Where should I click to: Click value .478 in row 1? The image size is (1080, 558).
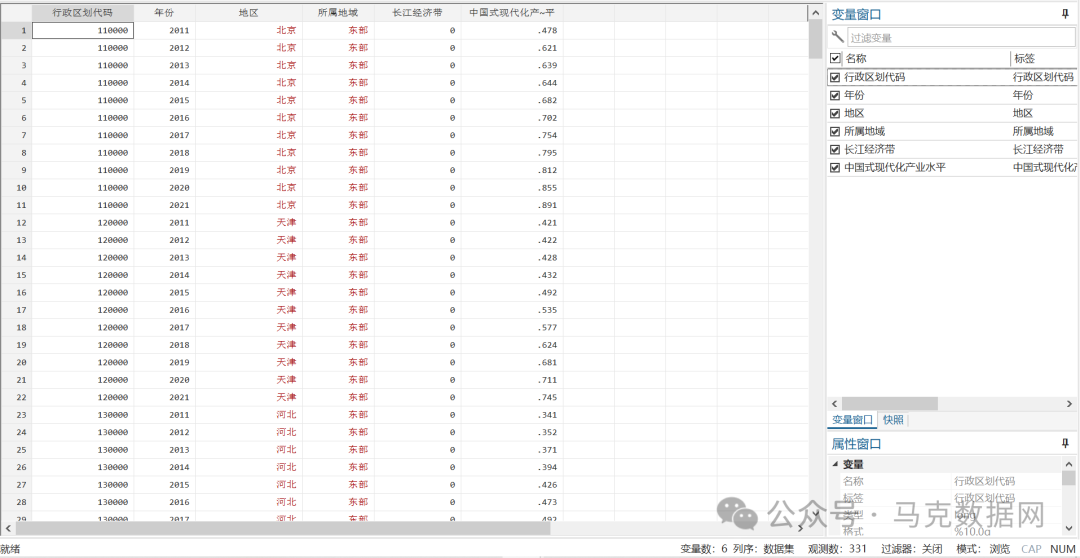512,30
